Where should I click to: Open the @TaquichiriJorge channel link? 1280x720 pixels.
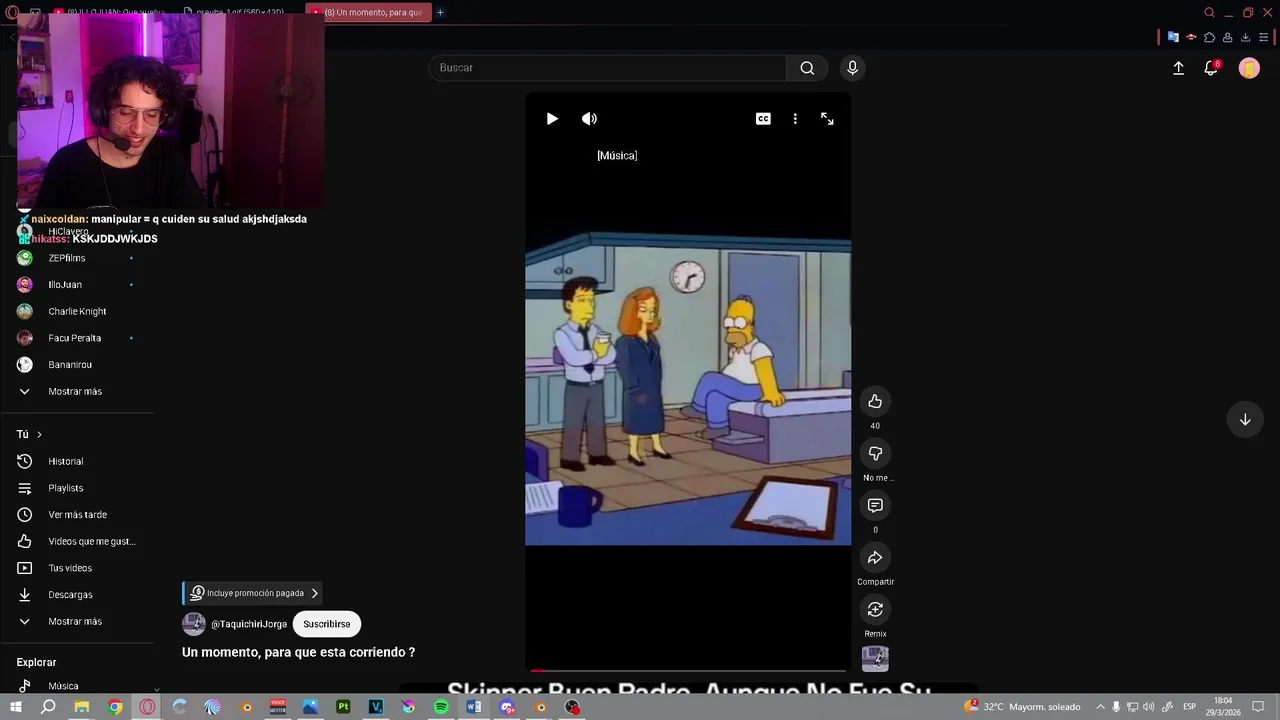[249, 624]
